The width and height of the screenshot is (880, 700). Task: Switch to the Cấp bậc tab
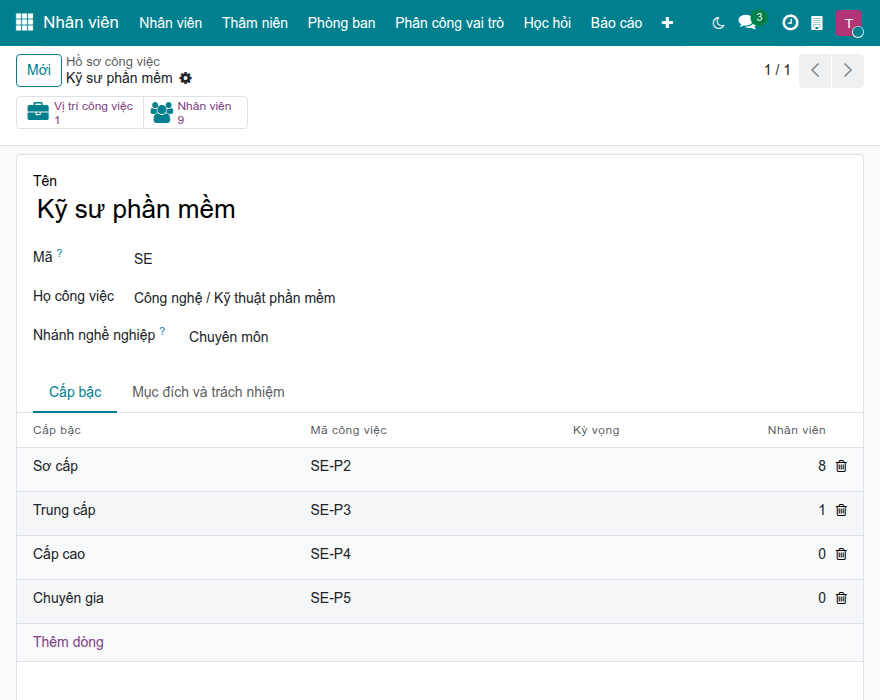75,392
